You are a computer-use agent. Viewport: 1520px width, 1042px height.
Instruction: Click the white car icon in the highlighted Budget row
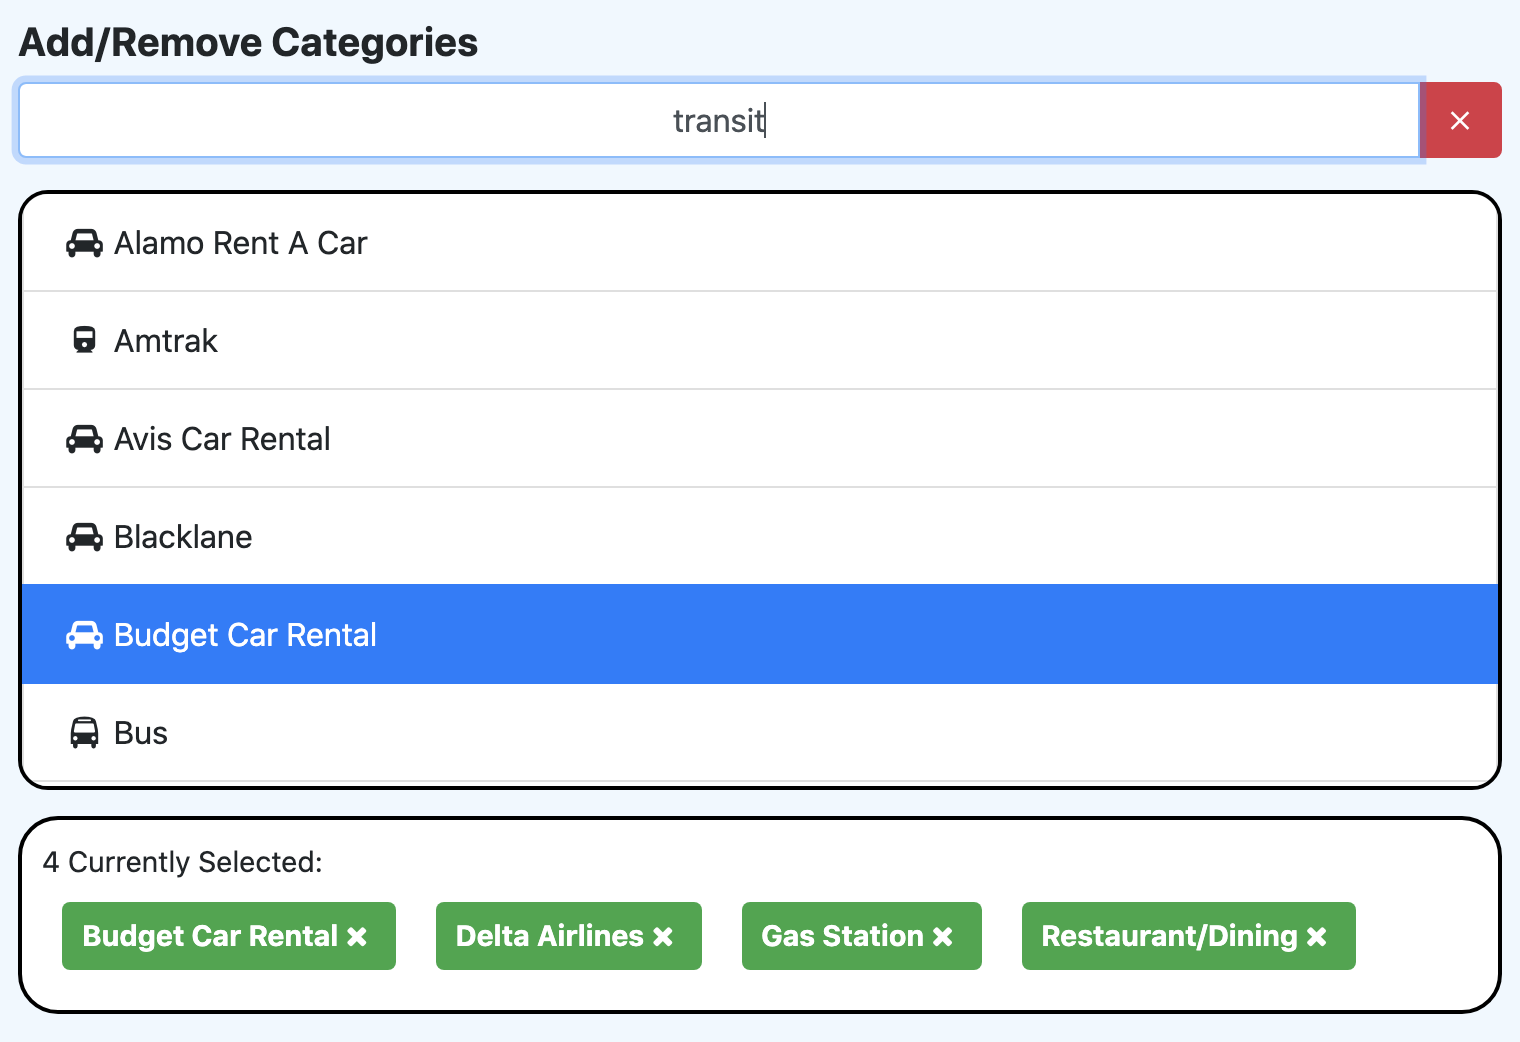pyautogui.click(x=84, y=635)
